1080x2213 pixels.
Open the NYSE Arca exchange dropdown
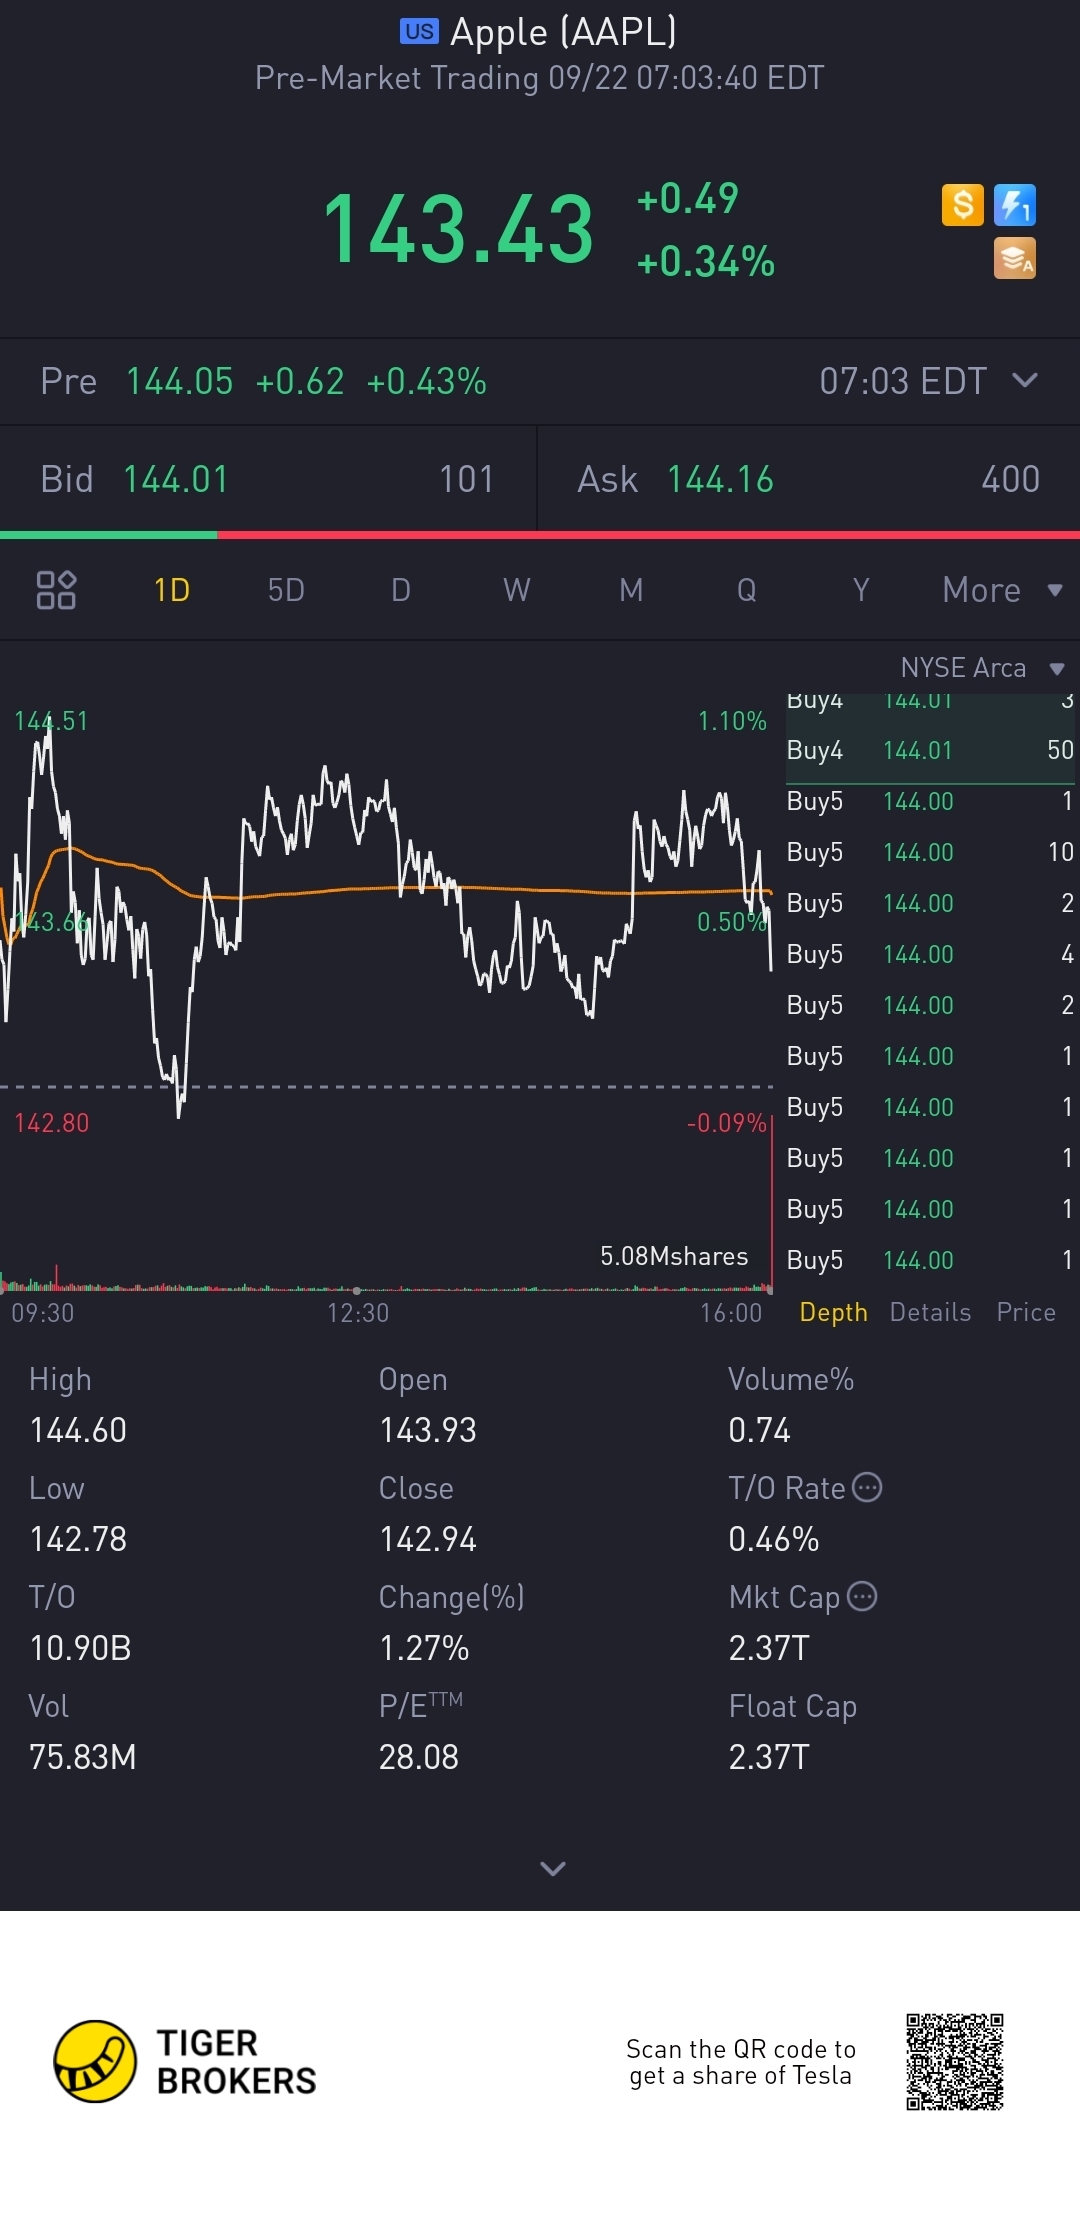click(983, 667)
